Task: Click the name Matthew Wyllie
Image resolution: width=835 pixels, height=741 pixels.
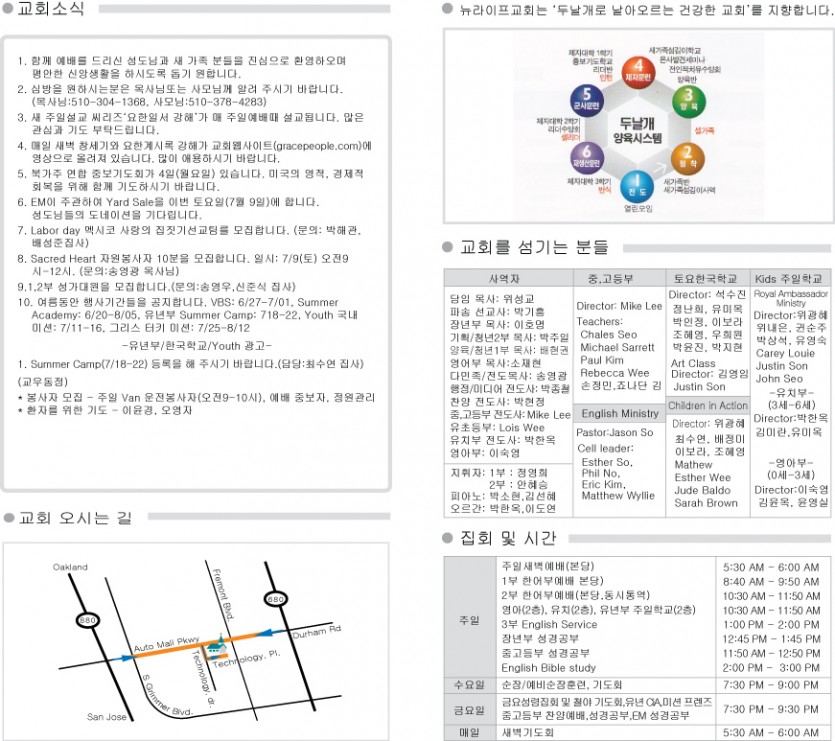Action: pos(618,496)
